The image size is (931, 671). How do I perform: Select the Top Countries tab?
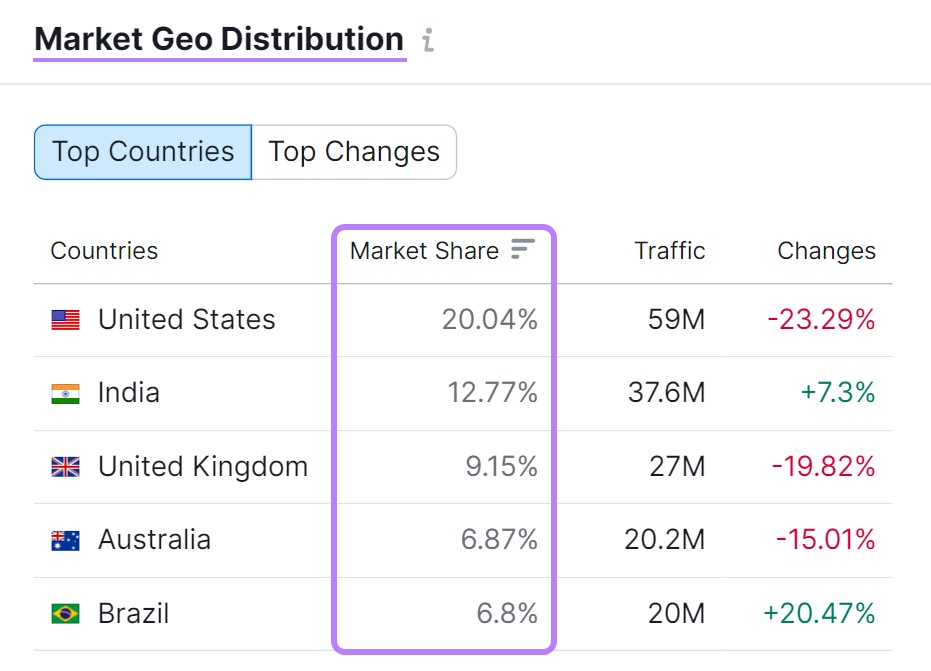[141, 152]
